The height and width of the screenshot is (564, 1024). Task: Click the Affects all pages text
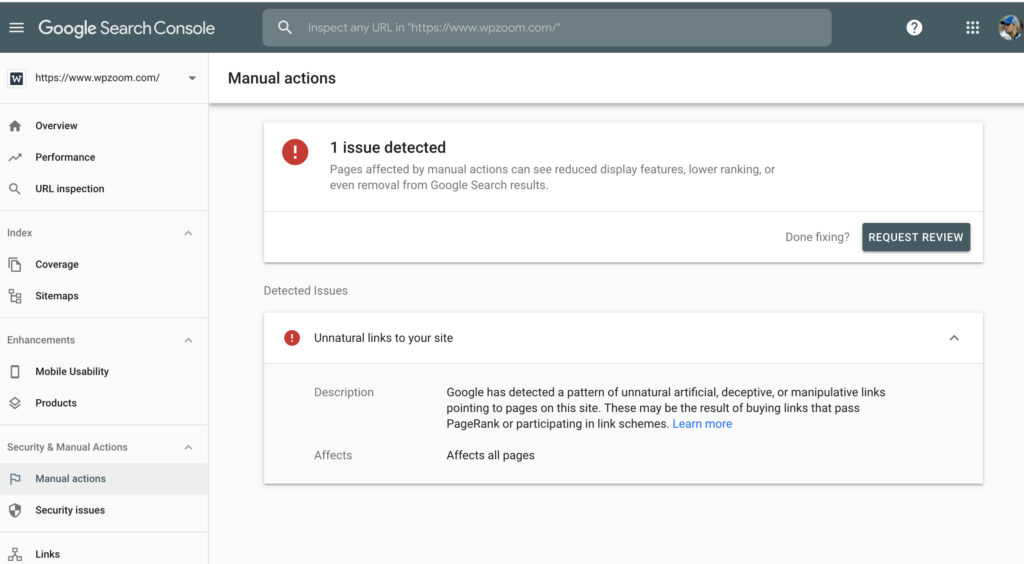[490, 455]
